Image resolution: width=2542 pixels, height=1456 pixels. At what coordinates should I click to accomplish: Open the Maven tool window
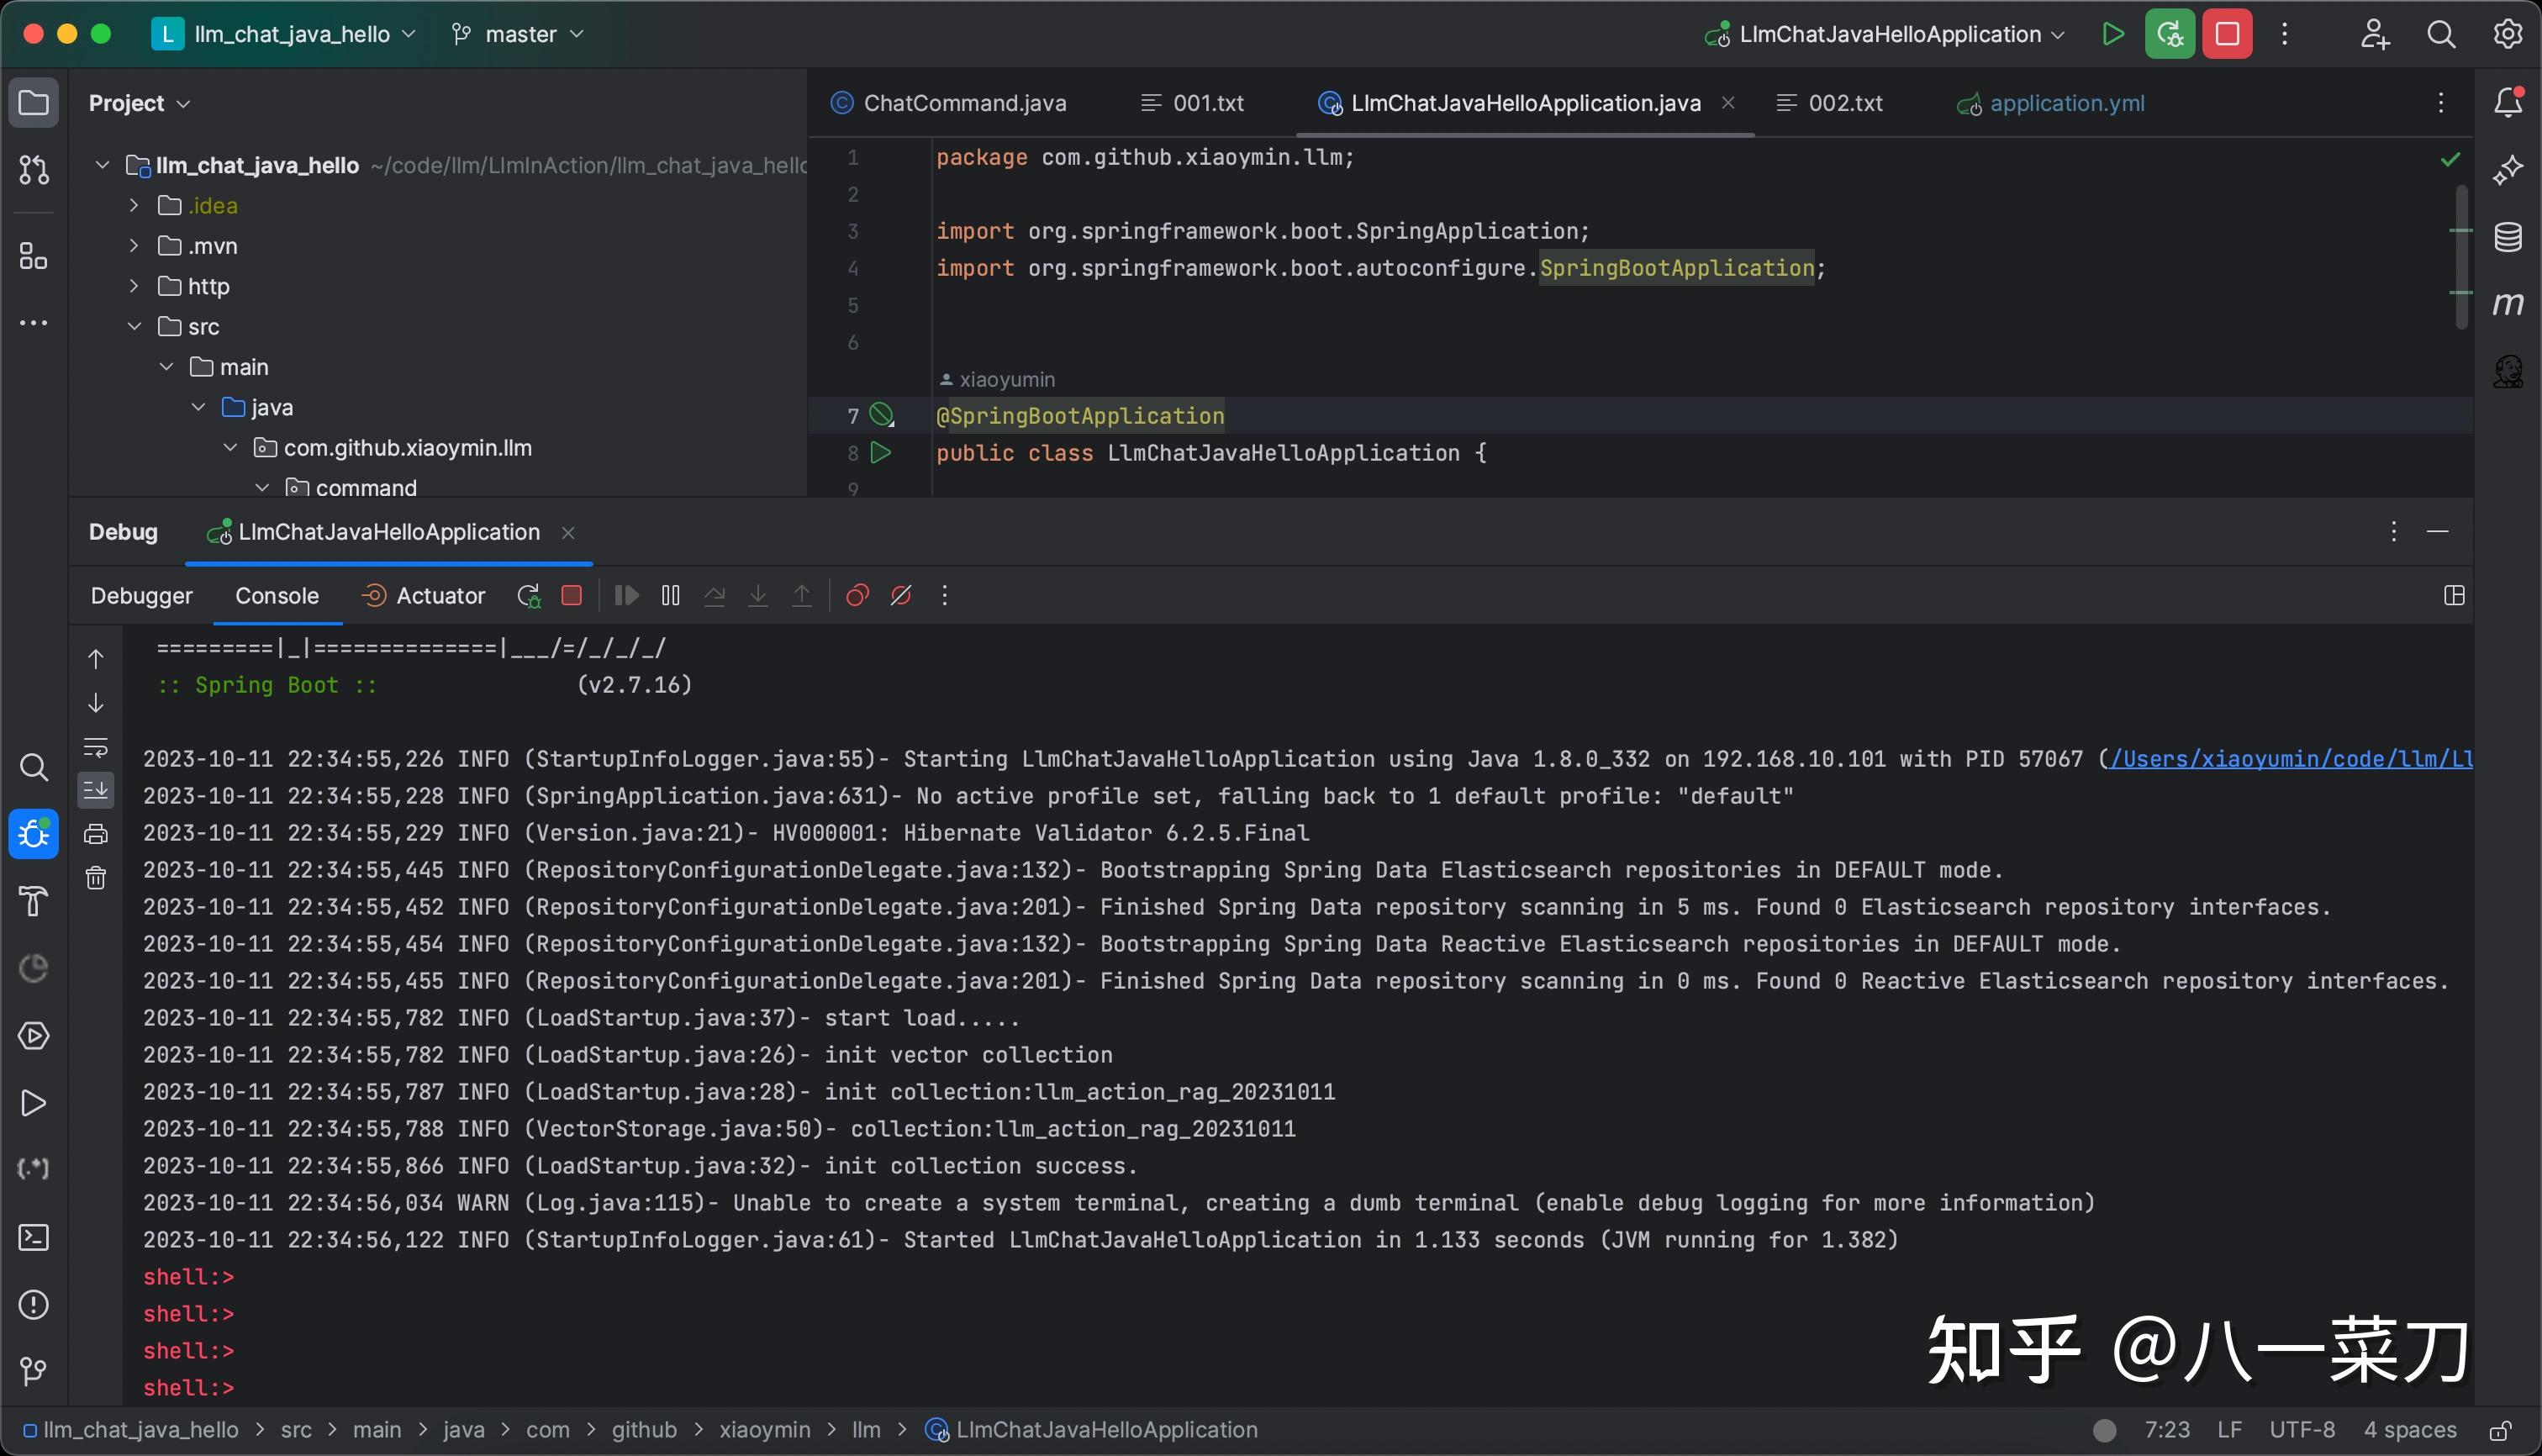(2507, 304)
